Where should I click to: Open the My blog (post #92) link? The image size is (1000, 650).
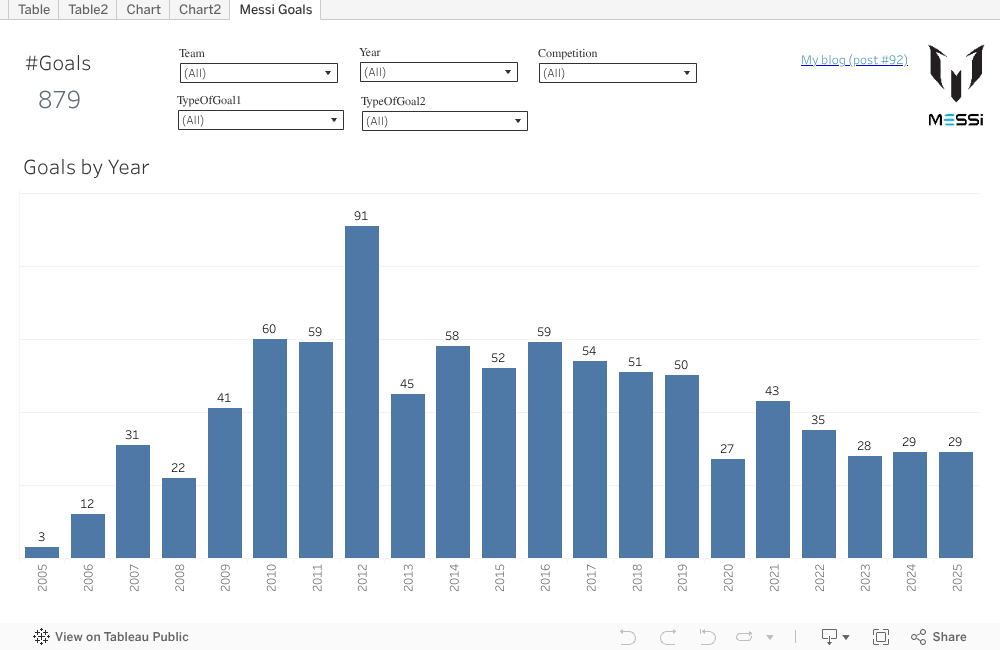coord(854,60)
